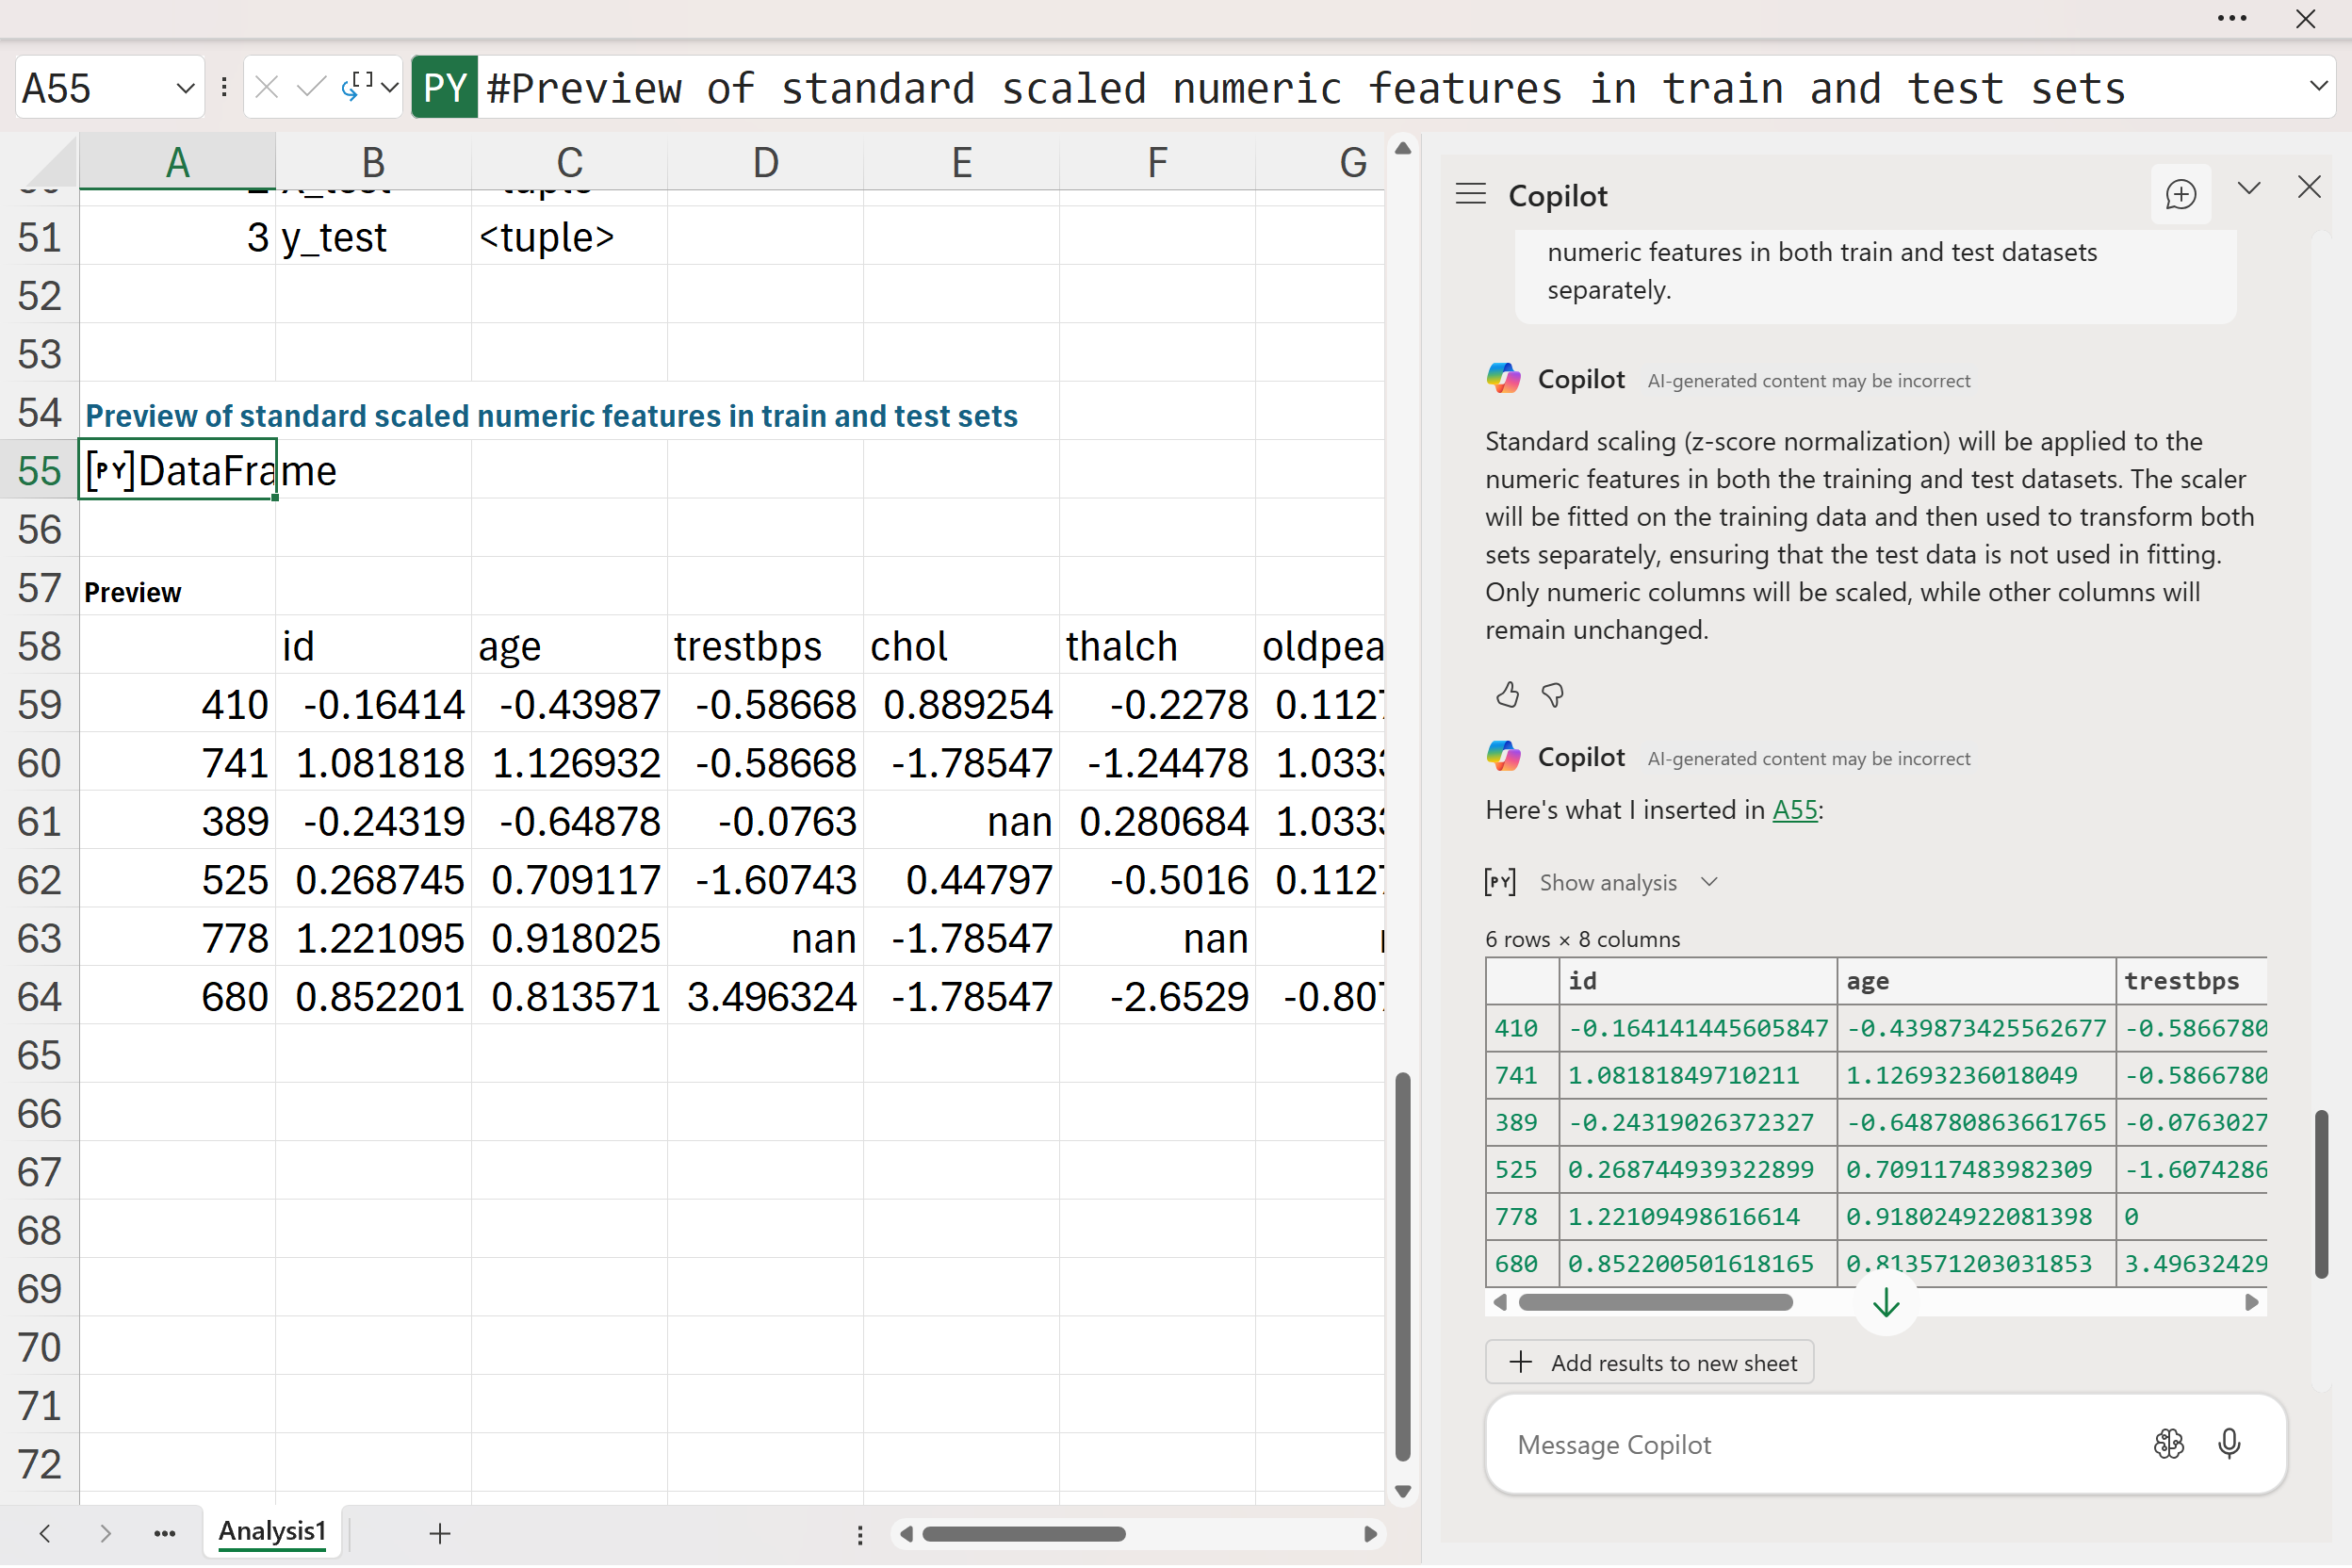The image size is (2352, 1568).
Task: Click the thumbs down feedback icon
Action: coord(1552,695)
